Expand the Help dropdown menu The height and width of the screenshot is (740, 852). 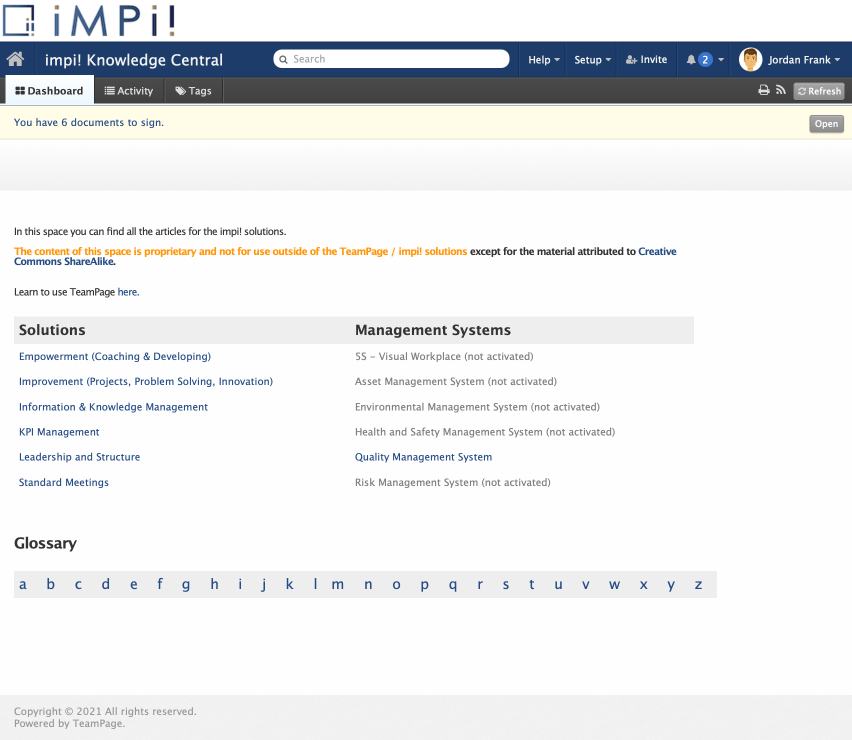tap(543, 60)
